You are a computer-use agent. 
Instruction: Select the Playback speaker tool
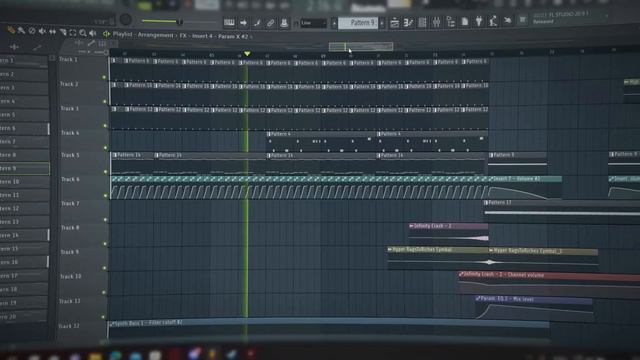point(93,33)
